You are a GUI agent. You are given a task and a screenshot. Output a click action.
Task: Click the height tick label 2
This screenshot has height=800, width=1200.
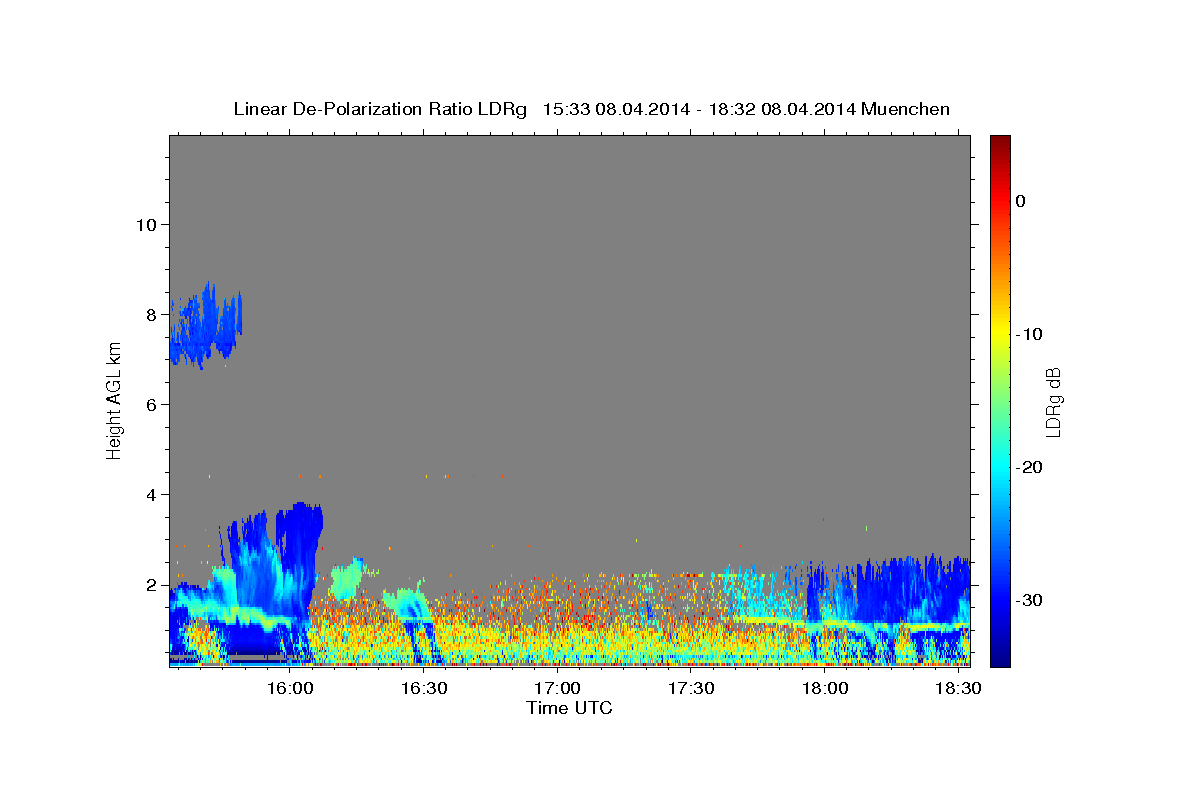(152, 585)
